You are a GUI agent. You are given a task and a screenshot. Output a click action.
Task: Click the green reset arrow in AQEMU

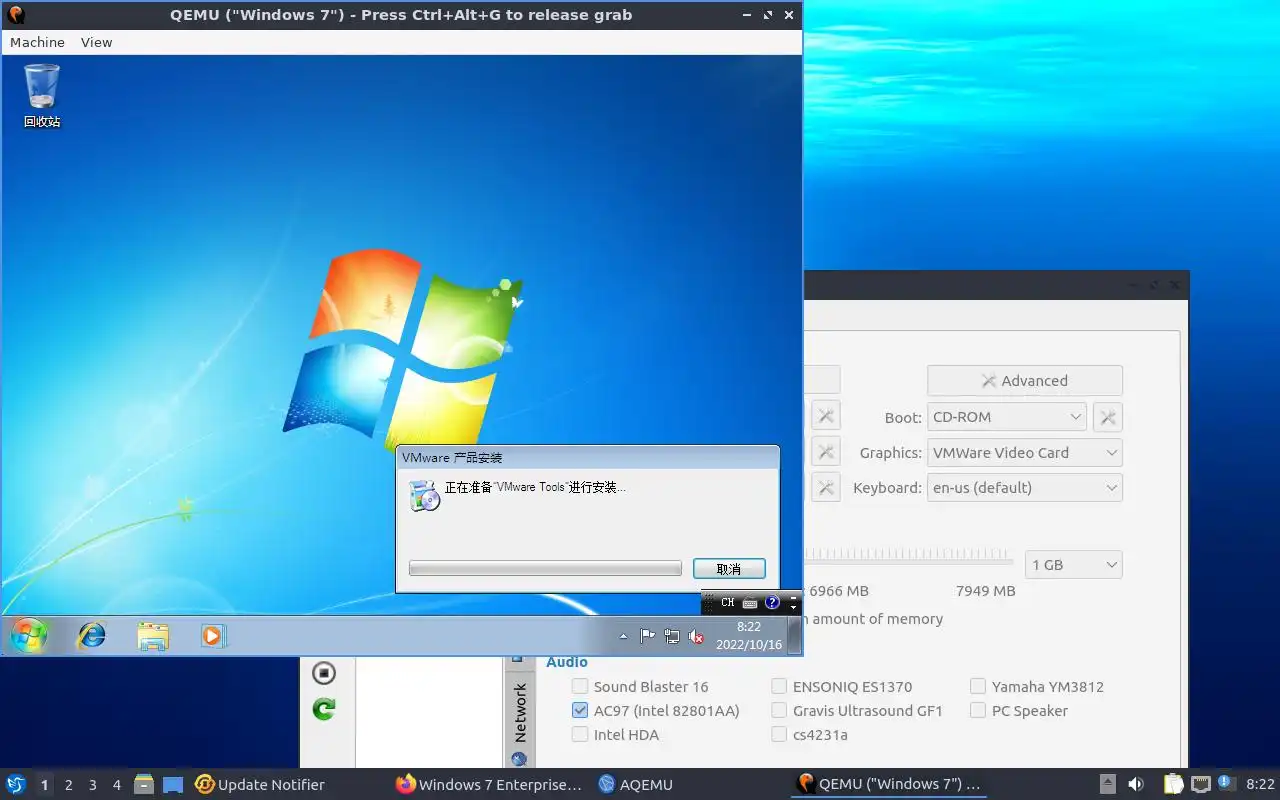coord(323,709)
